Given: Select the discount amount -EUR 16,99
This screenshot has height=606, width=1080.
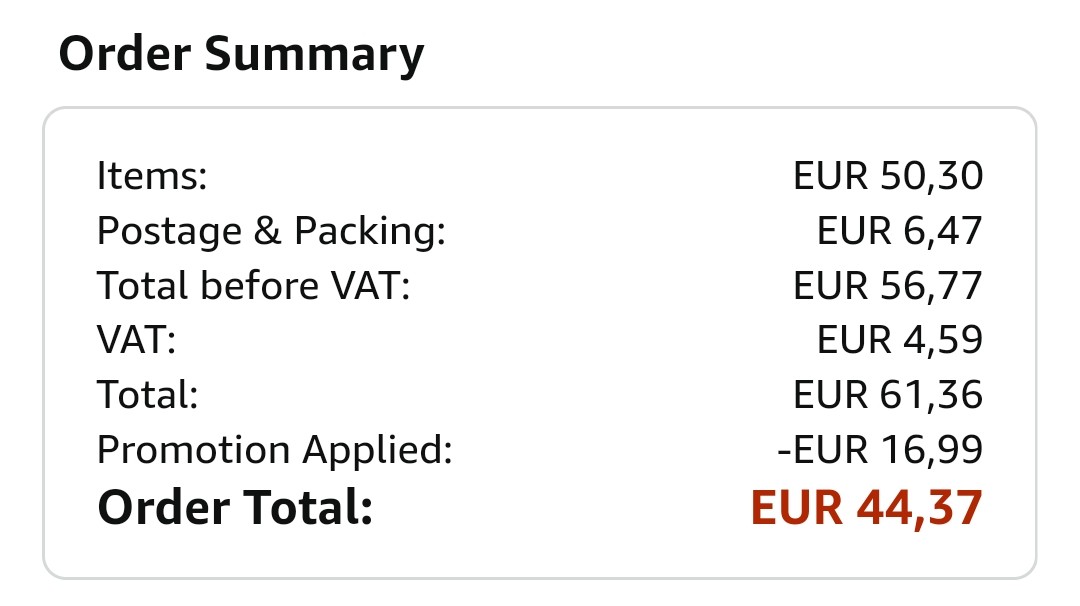Looking at the screenshot, I should click(880, 450).
